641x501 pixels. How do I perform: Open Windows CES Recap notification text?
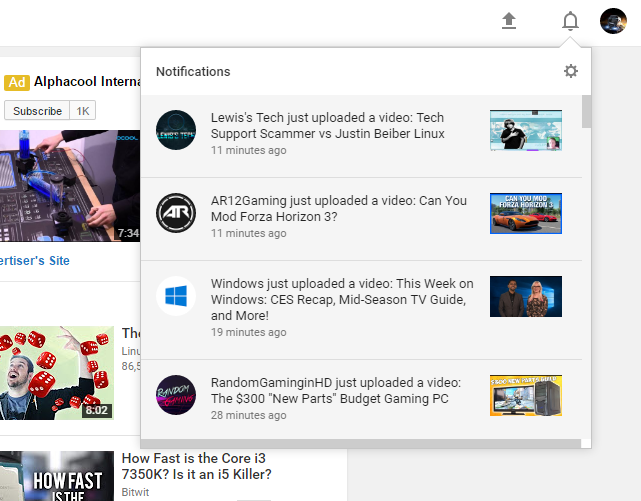pyautogui.click(x=342, y=300)
